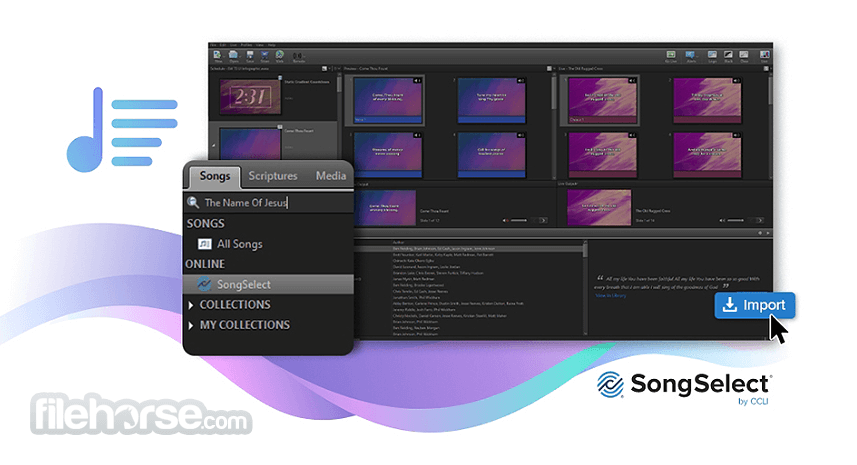Click the Preview output mini thumbnail

pyautogui.click(x=385, y=208)
